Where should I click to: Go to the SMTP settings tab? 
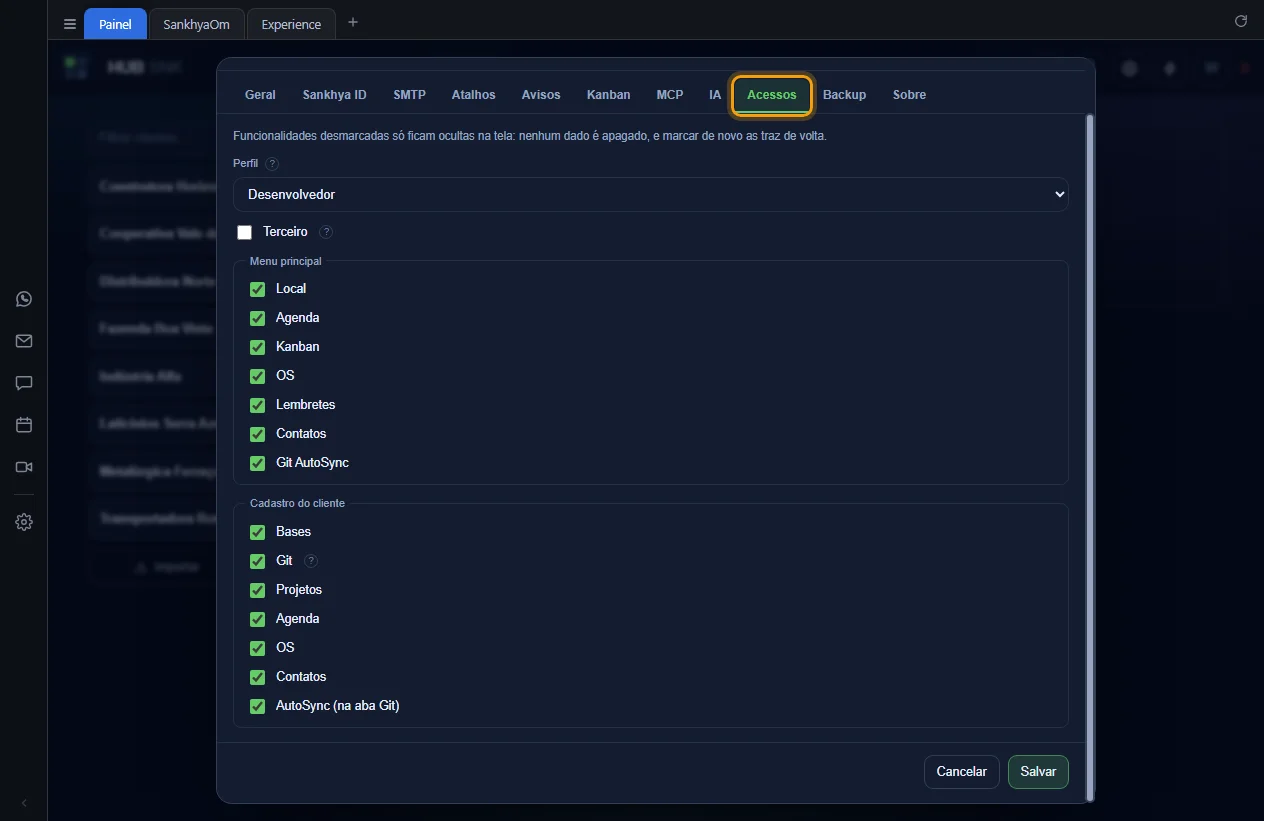point(410,95)
